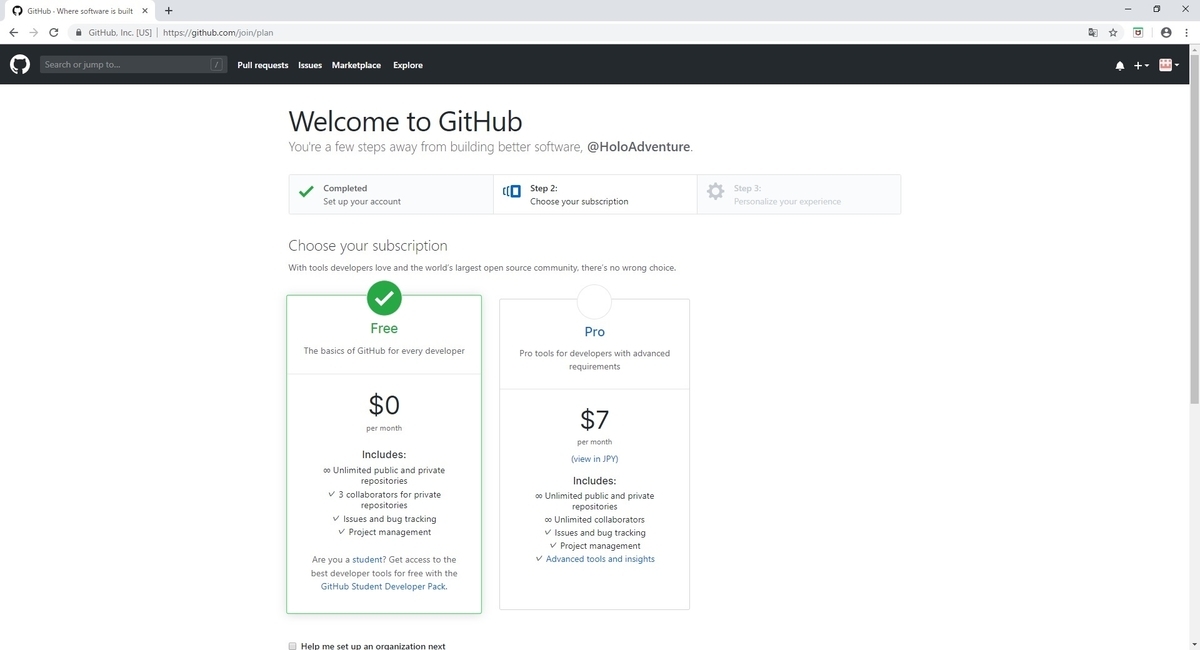The width and height of the screenshot is (1200, 650).
Task: Select the GitHub browser tab
Action: [x=80, y=10]
